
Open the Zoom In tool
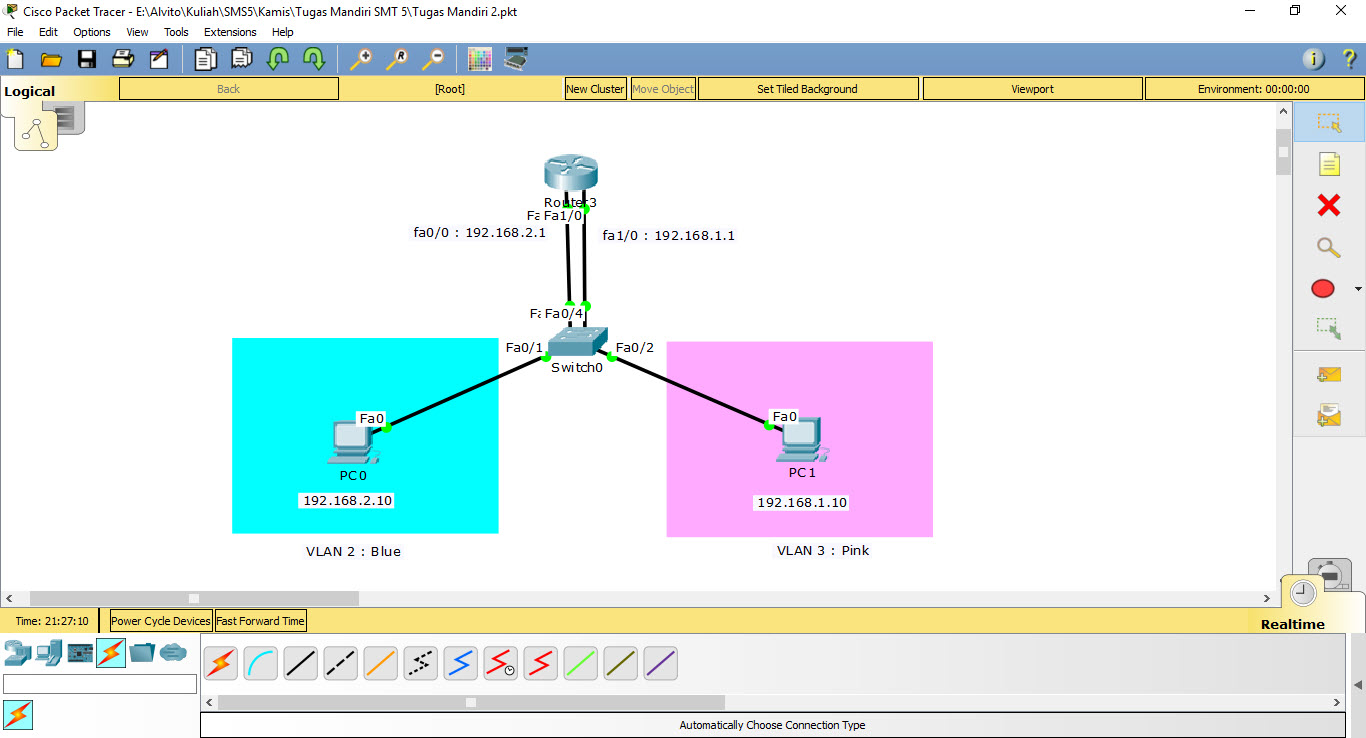(361, 59)
